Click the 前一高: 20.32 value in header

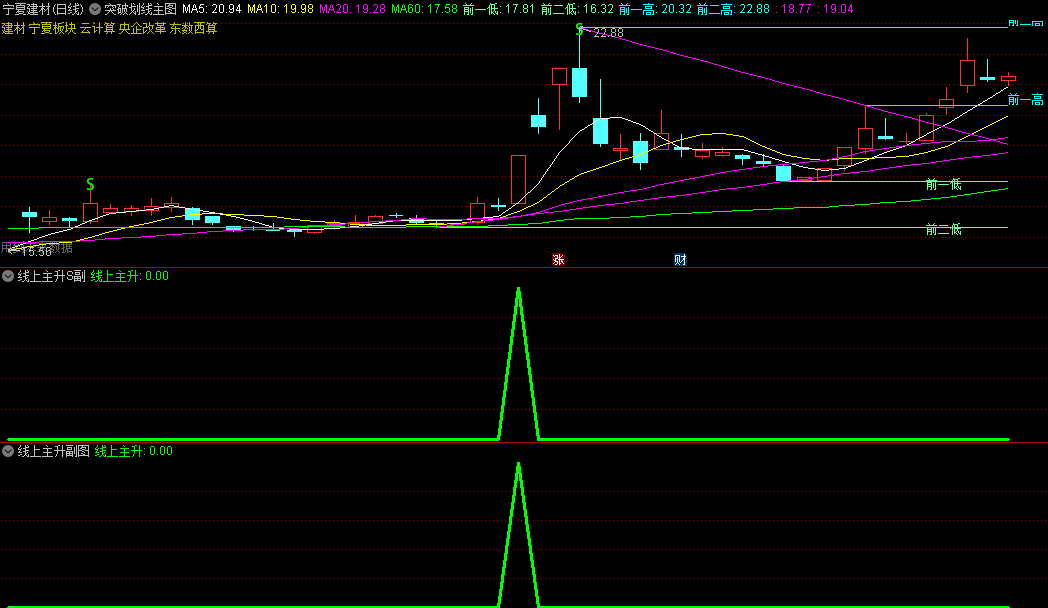pyautogui.click(x=655, y=9)
